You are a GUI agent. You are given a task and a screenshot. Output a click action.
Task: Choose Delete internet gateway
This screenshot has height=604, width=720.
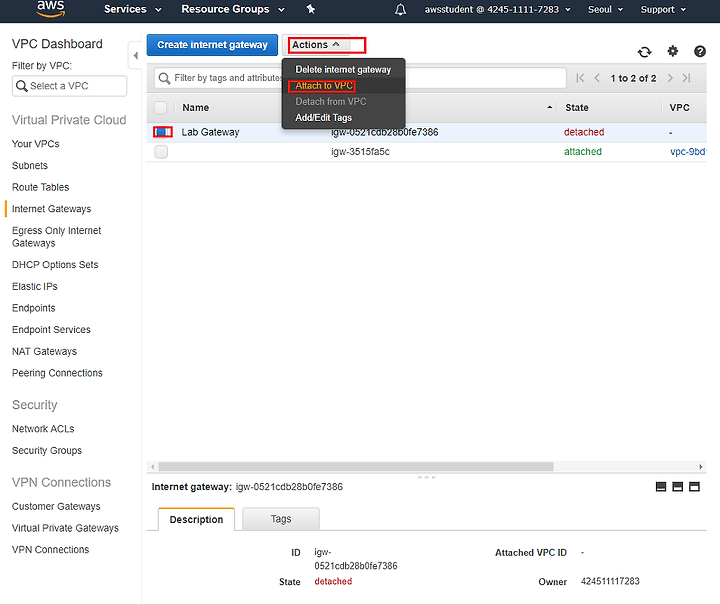(x=343, y=70)
